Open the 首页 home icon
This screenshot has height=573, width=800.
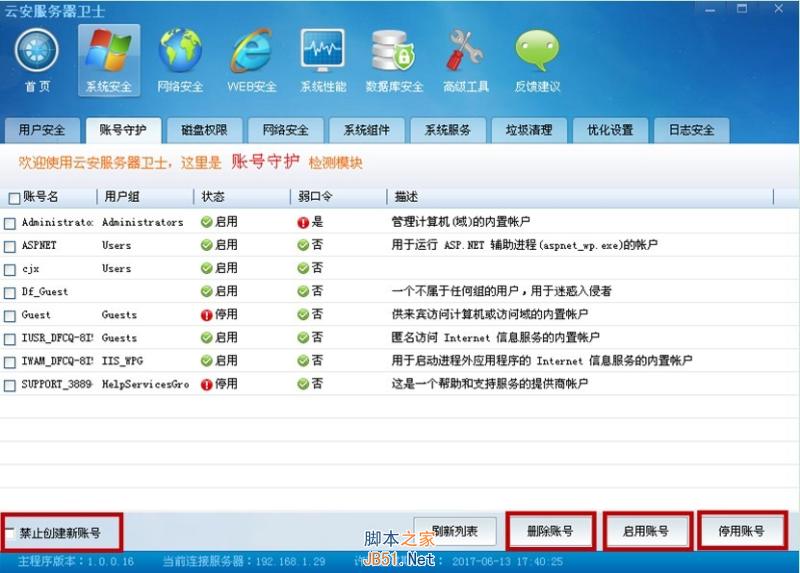click(37, 53)
